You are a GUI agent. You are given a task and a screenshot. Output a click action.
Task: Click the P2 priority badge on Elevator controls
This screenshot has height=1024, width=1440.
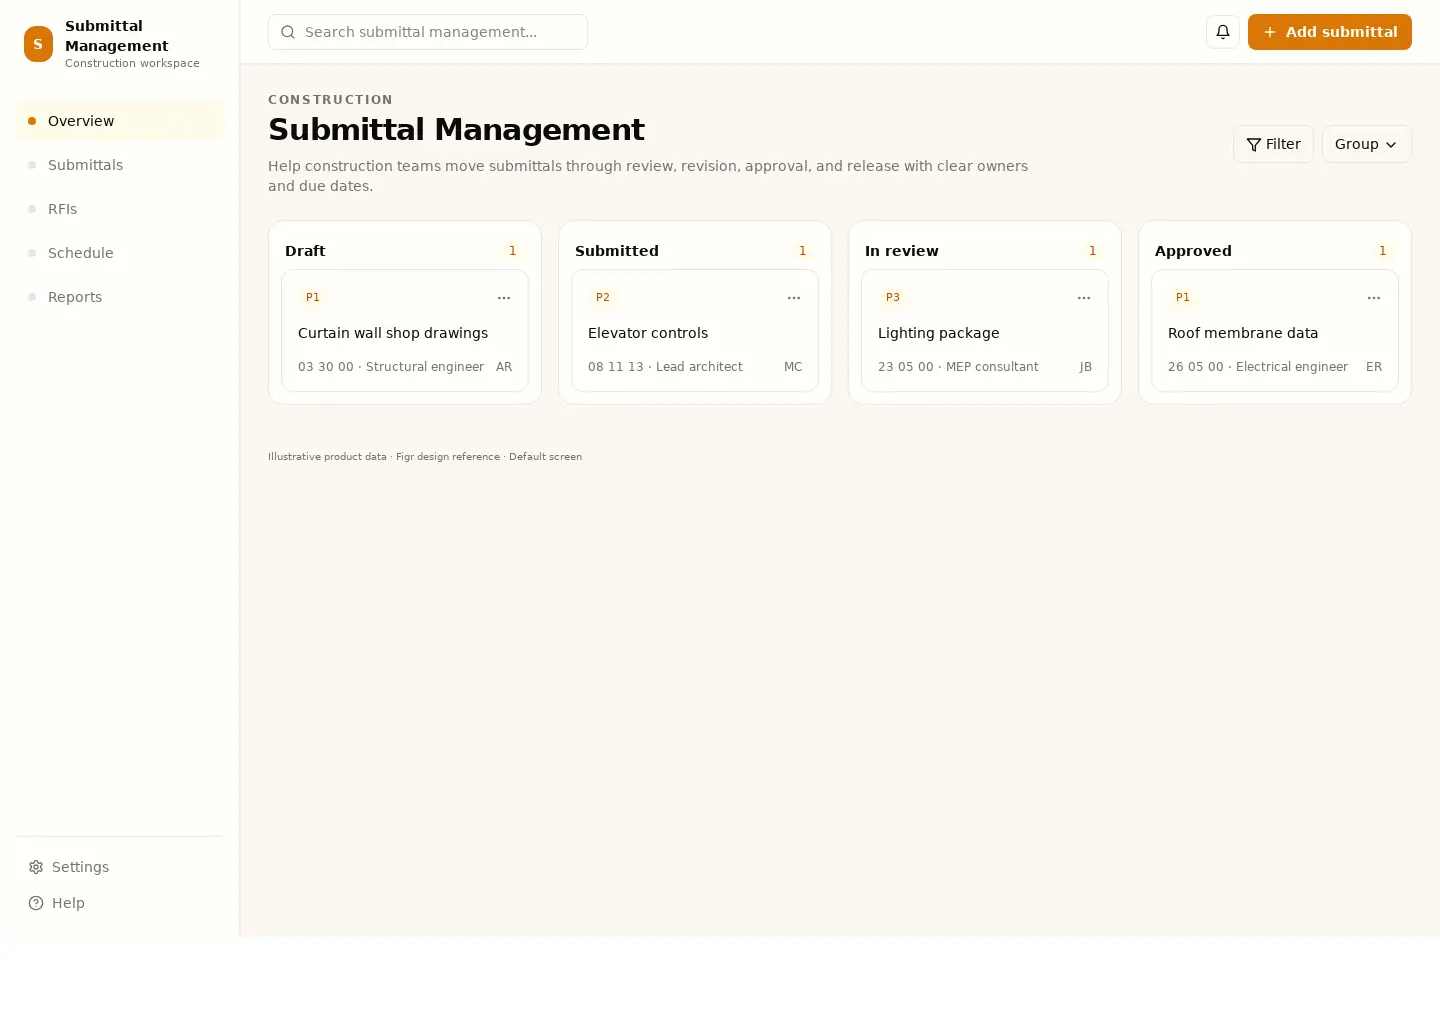[x=603, y=297]
